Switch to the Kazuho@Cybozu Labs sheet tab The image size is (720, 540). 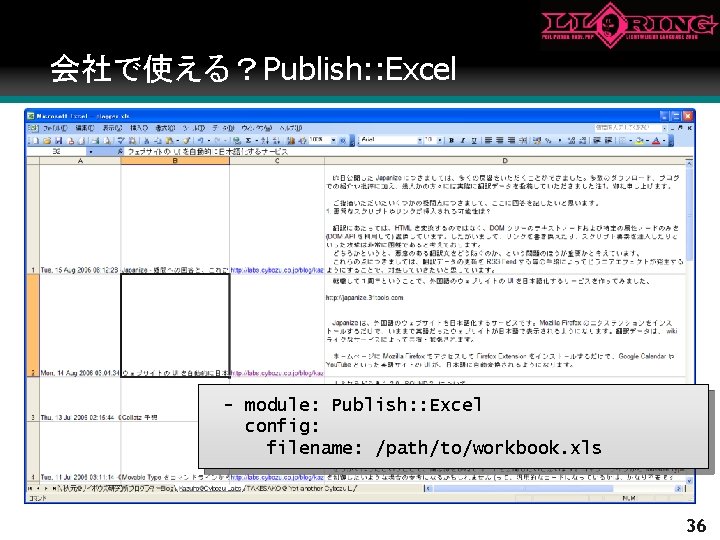(210, 489)
